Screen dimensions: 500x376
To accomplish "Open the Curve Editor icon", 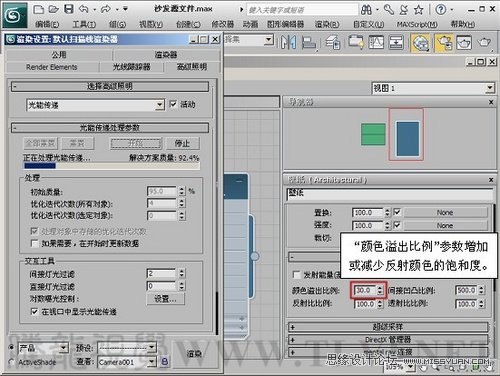I will (376, 42).
